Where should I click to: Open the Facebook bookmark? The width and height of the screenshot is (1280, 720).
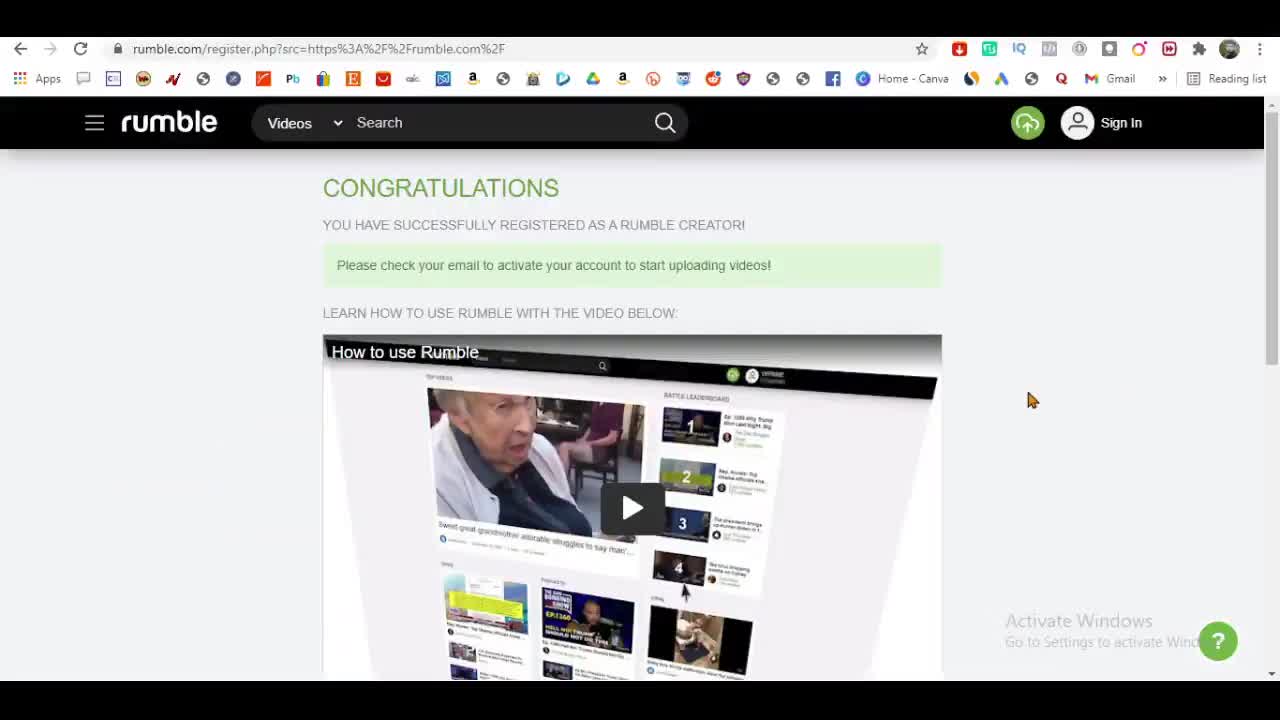[x=833, y=79]
